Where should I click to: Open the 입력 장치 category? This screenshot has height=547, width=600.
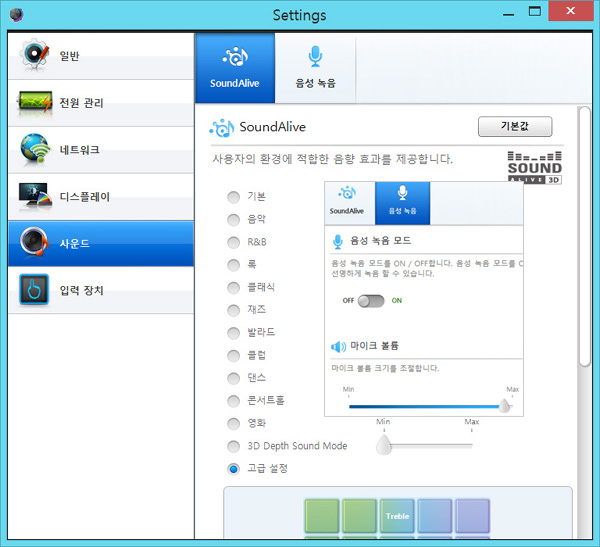(x=101, y=291)
